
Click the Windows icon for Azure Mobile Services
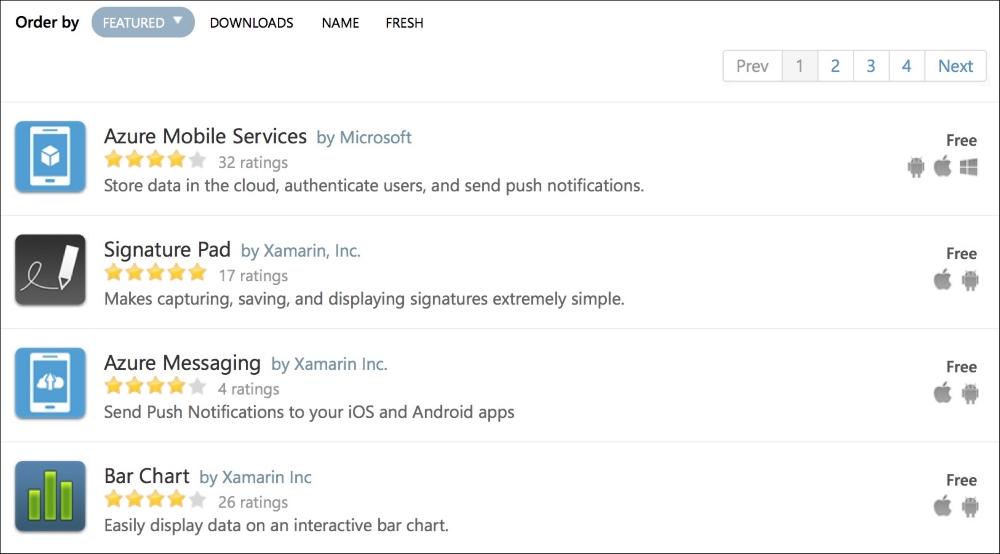click(969, 167)
